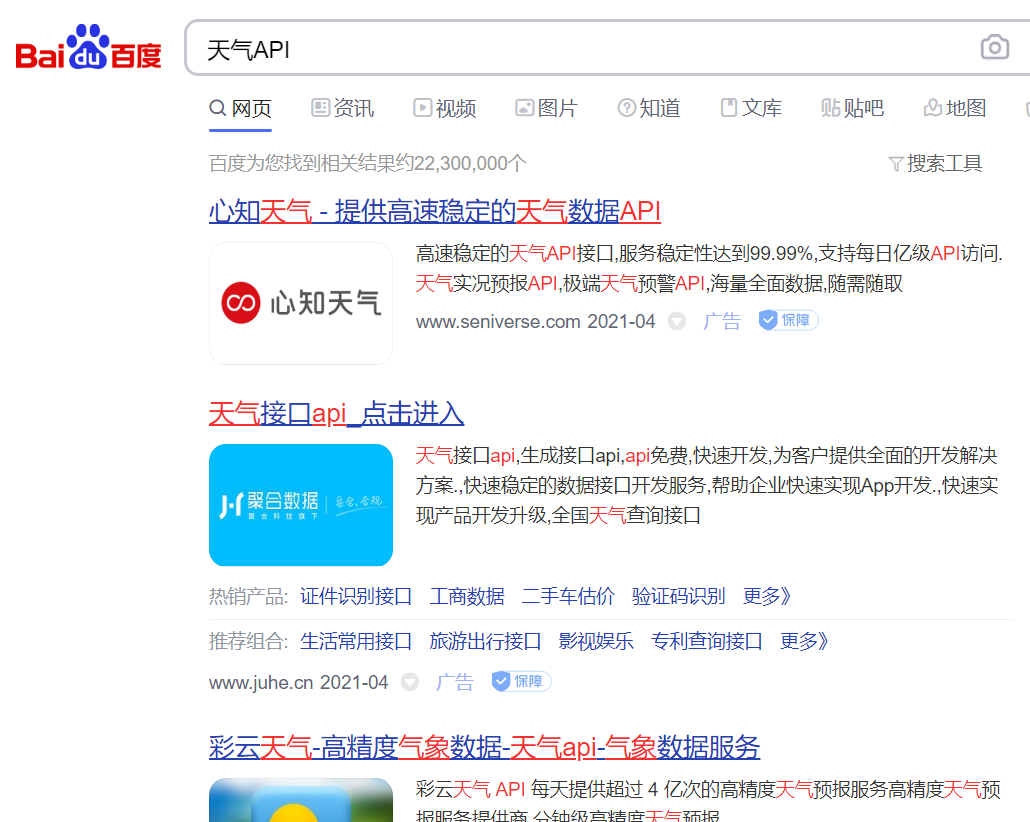Switch to the 地图 tab
Image resolution: width=1030 pixels, height=822 pixels.
[x=955, y=108]
